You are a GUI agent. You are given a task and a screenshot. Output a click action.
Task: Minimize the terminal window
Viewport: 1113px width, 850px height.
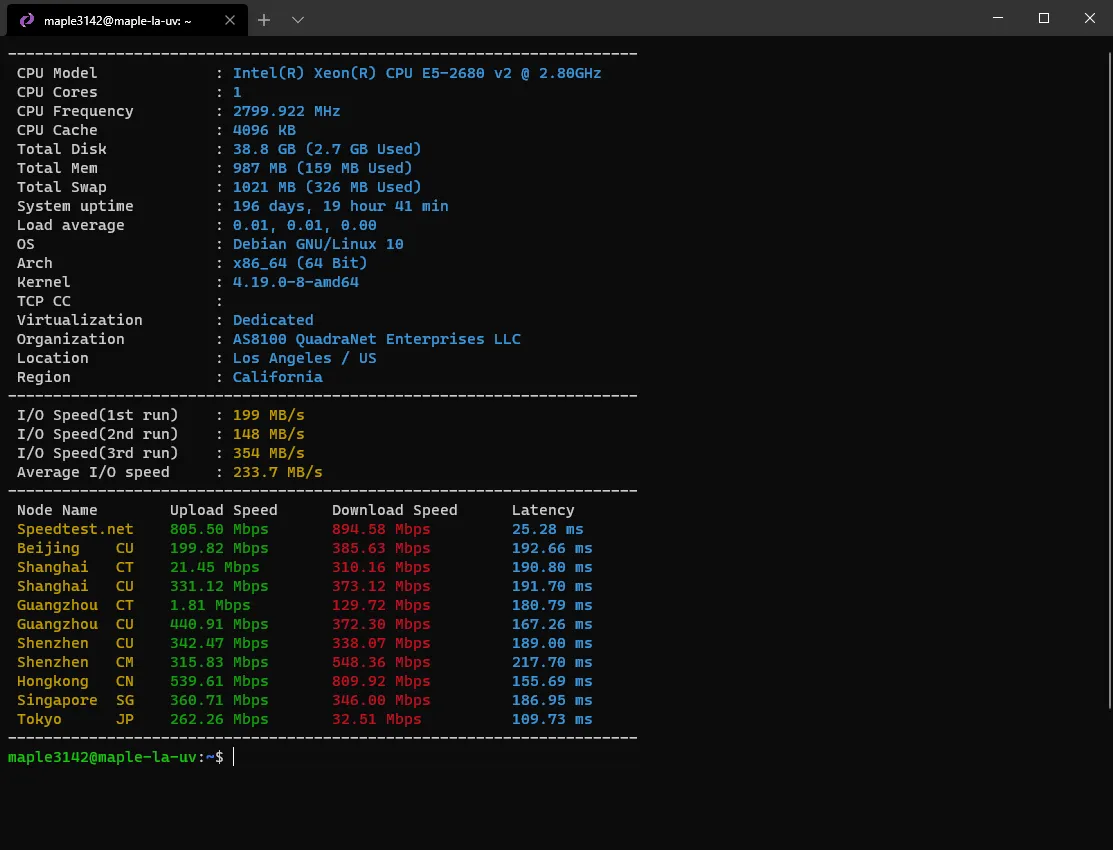click(999, 18)
